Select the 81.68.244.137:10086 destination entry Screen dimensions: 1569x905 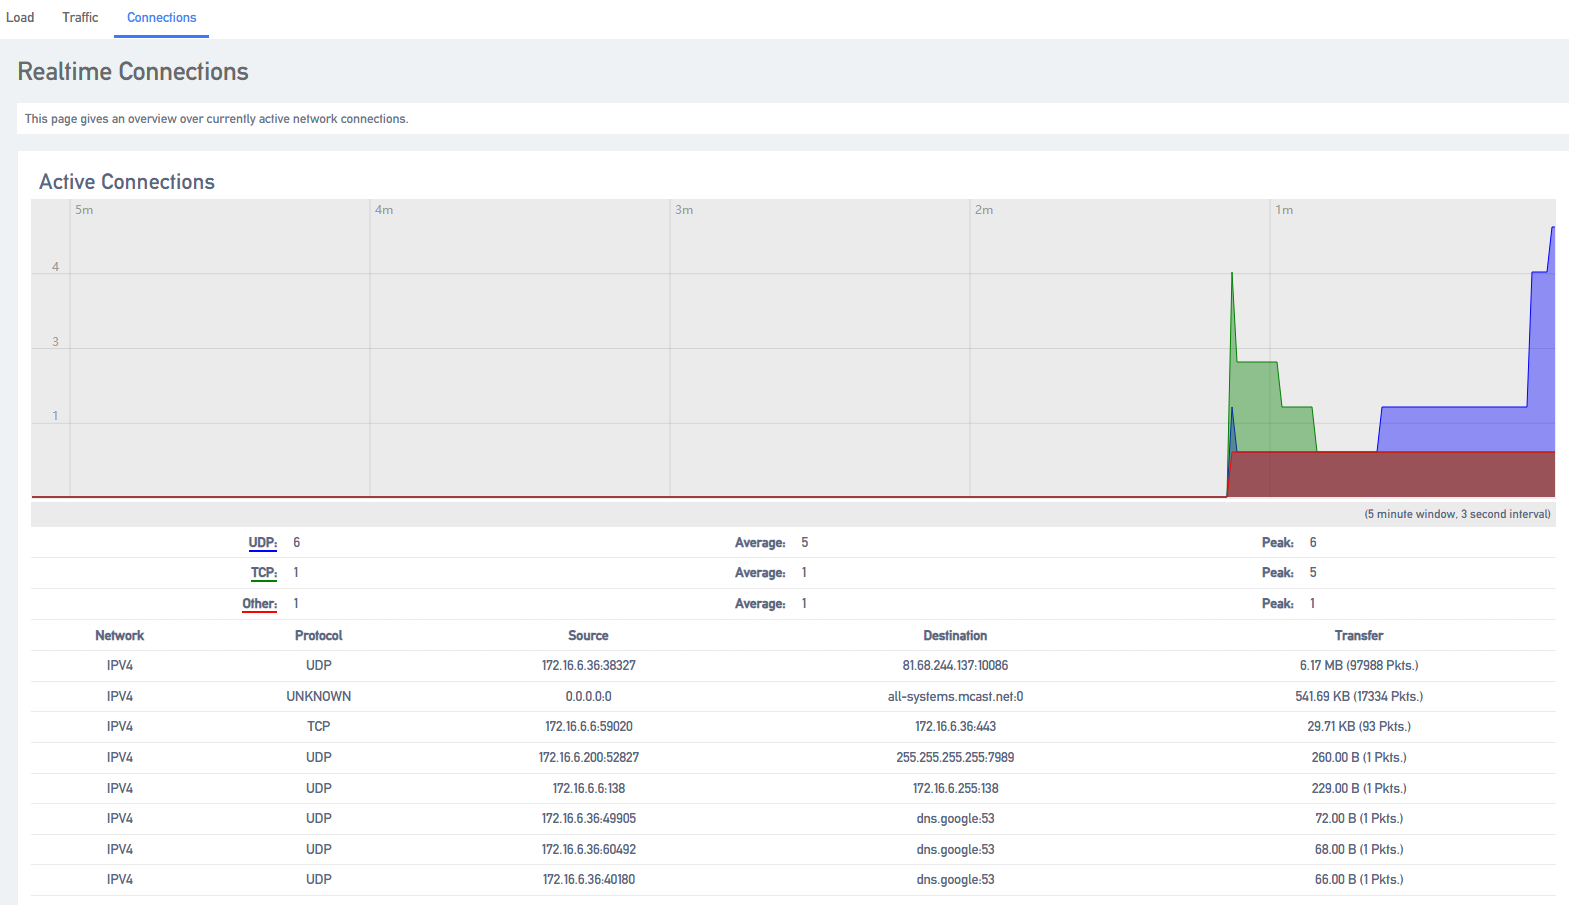pyautogui.click(x=955, y=666)
